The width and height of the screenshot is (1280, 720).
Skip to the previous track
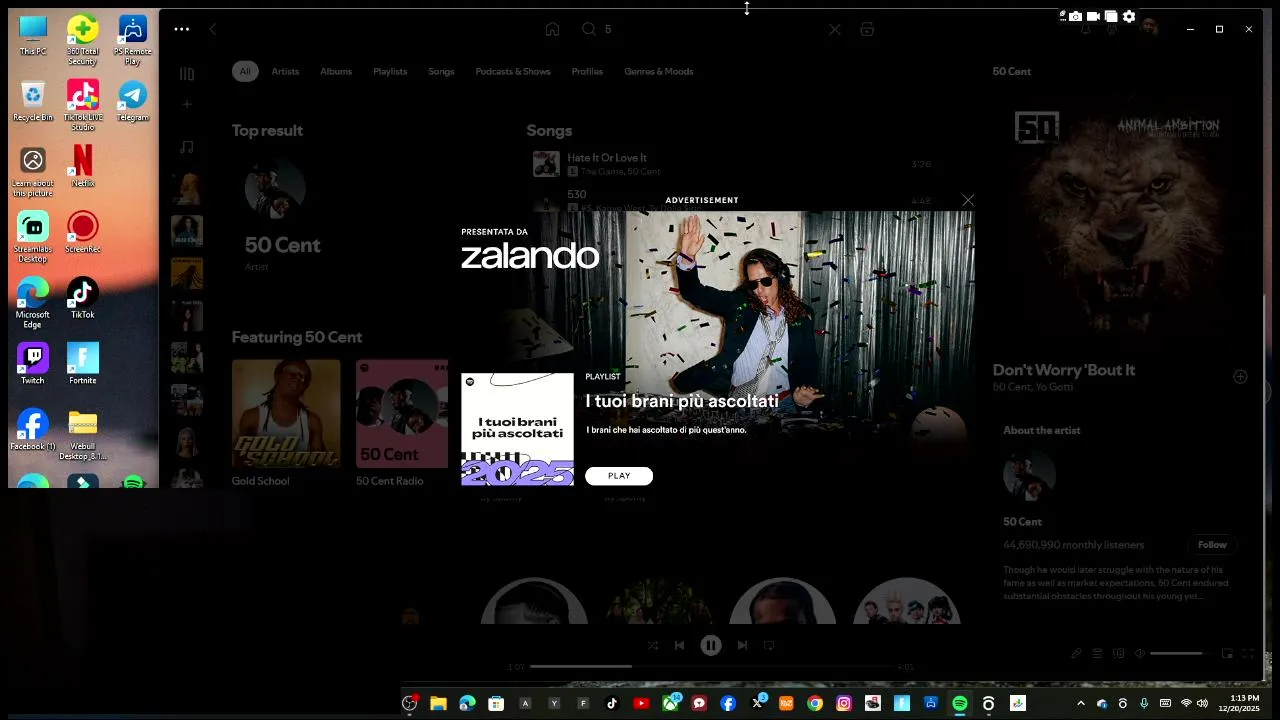tap(680, 646)
